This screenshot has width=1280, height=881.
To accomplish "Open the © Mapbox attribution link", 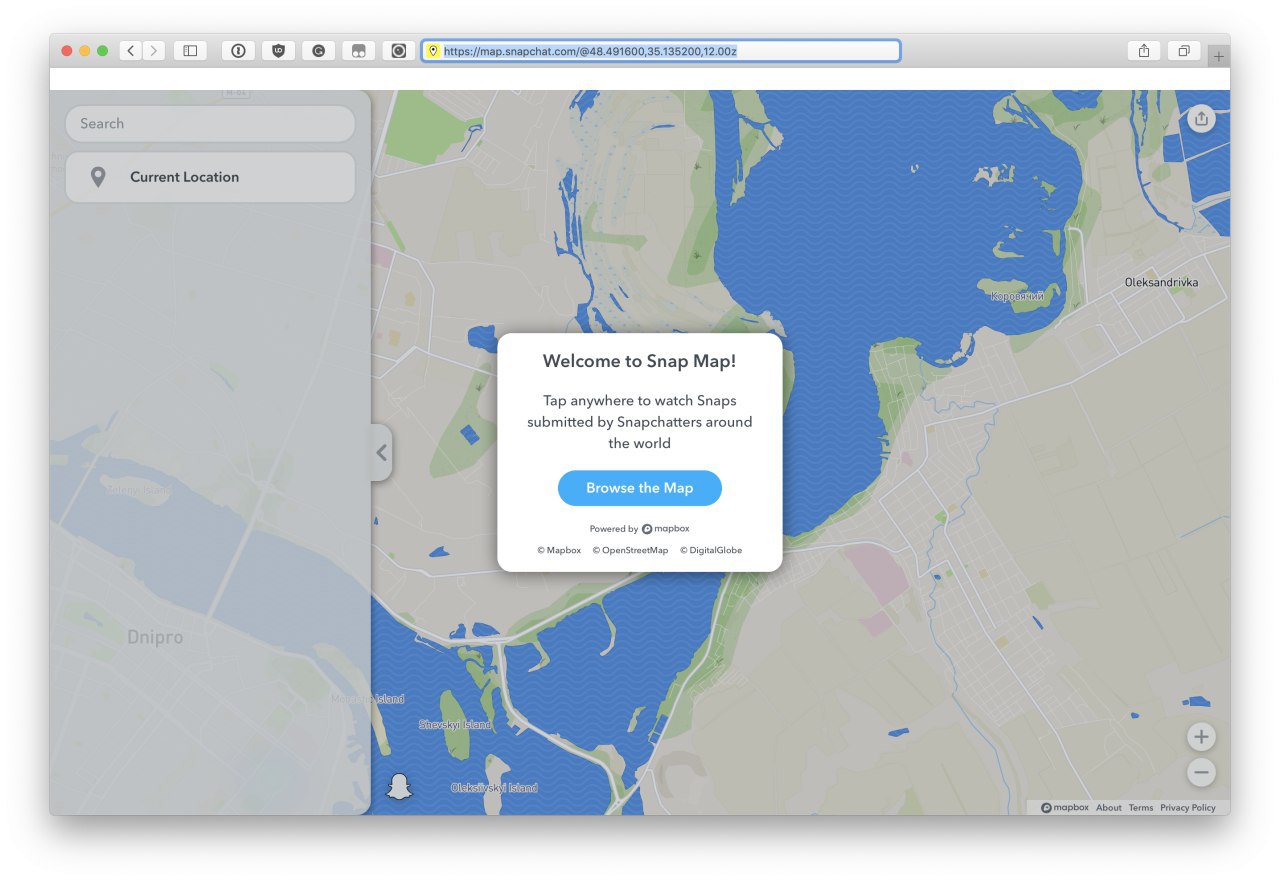I will click(559, 550).
